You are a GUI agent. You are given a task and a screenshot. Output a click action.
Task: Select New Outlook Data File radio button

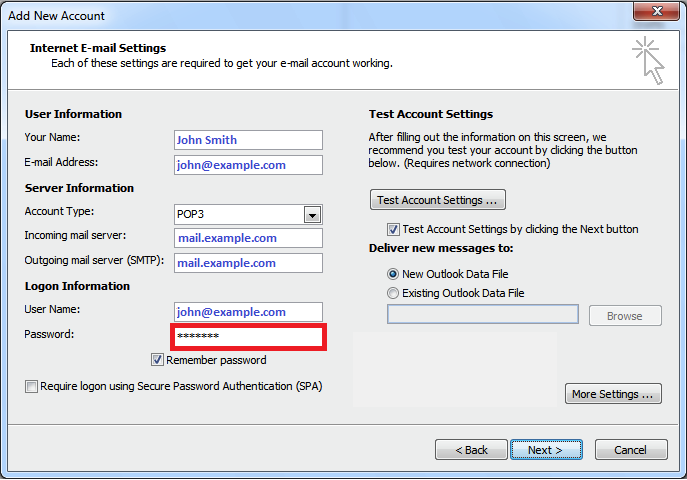[393, 274]
